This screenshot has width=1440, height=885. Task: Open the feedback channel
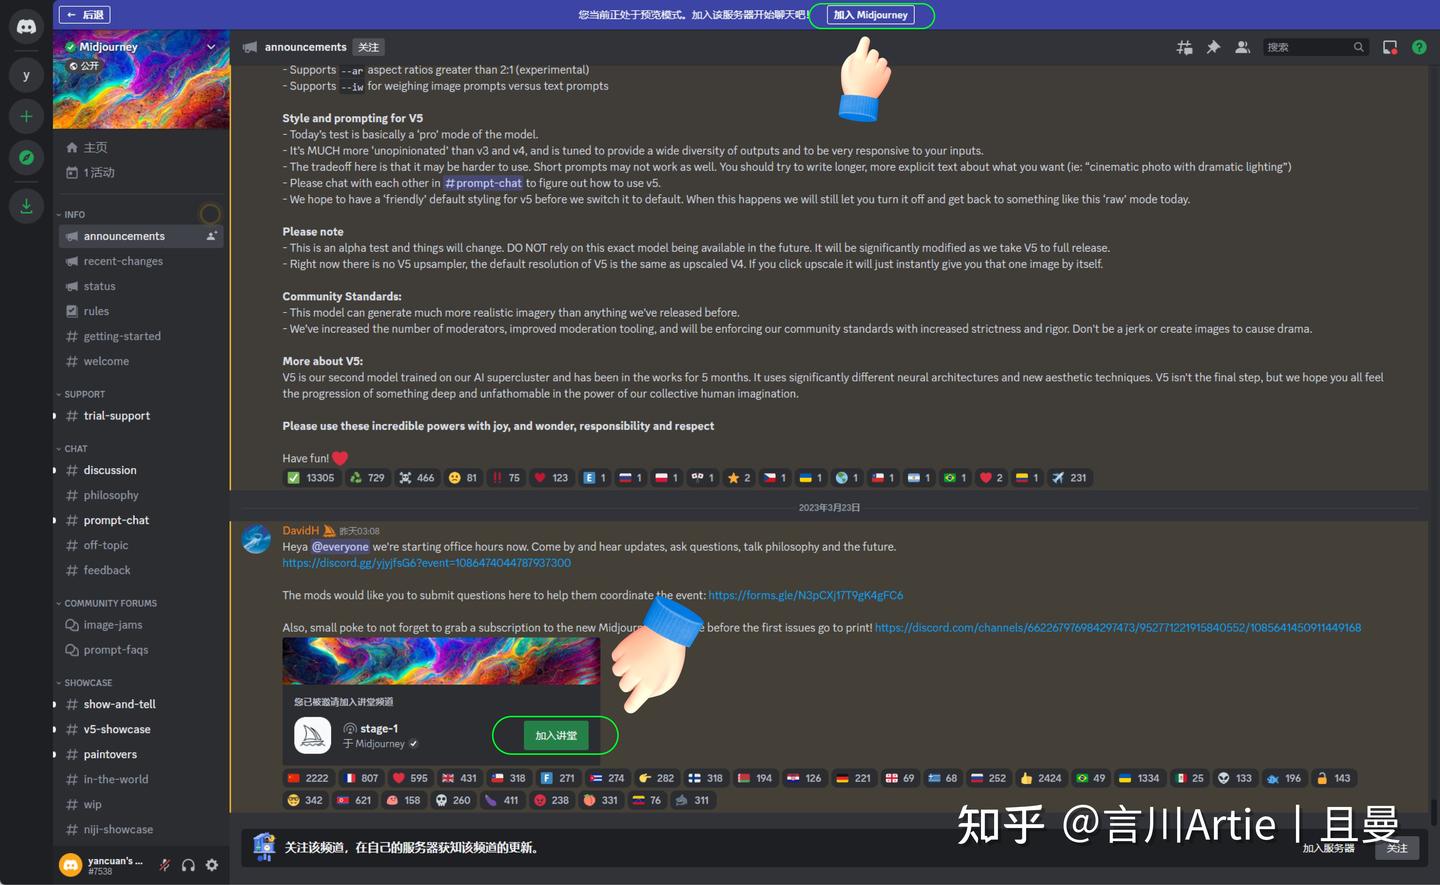[x=140, y=570]
